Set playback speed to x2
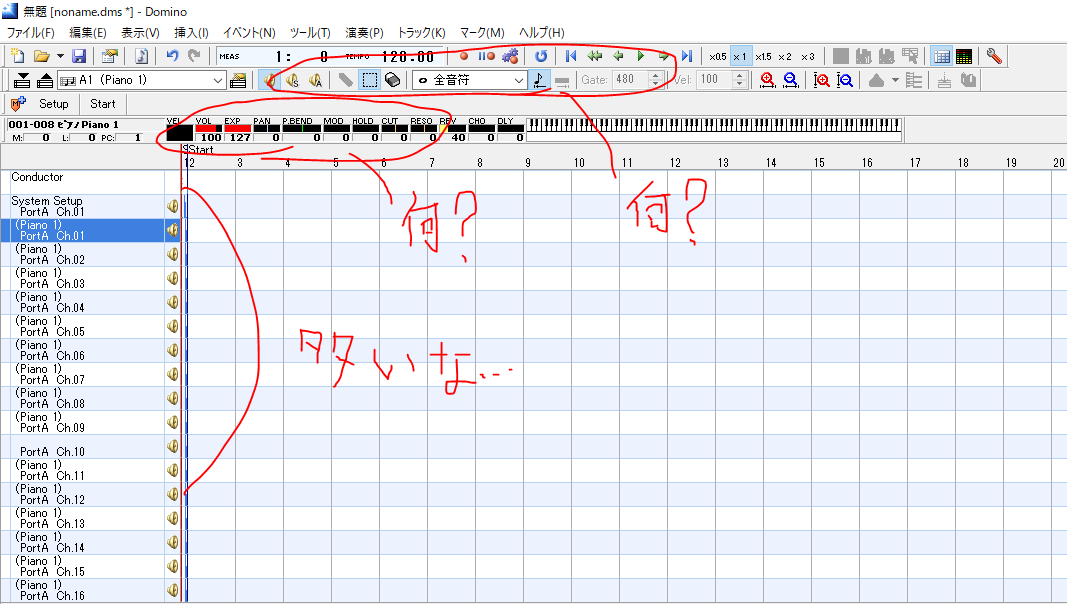This screenshot has width=1067, height=604. click(x=785, y=56)
